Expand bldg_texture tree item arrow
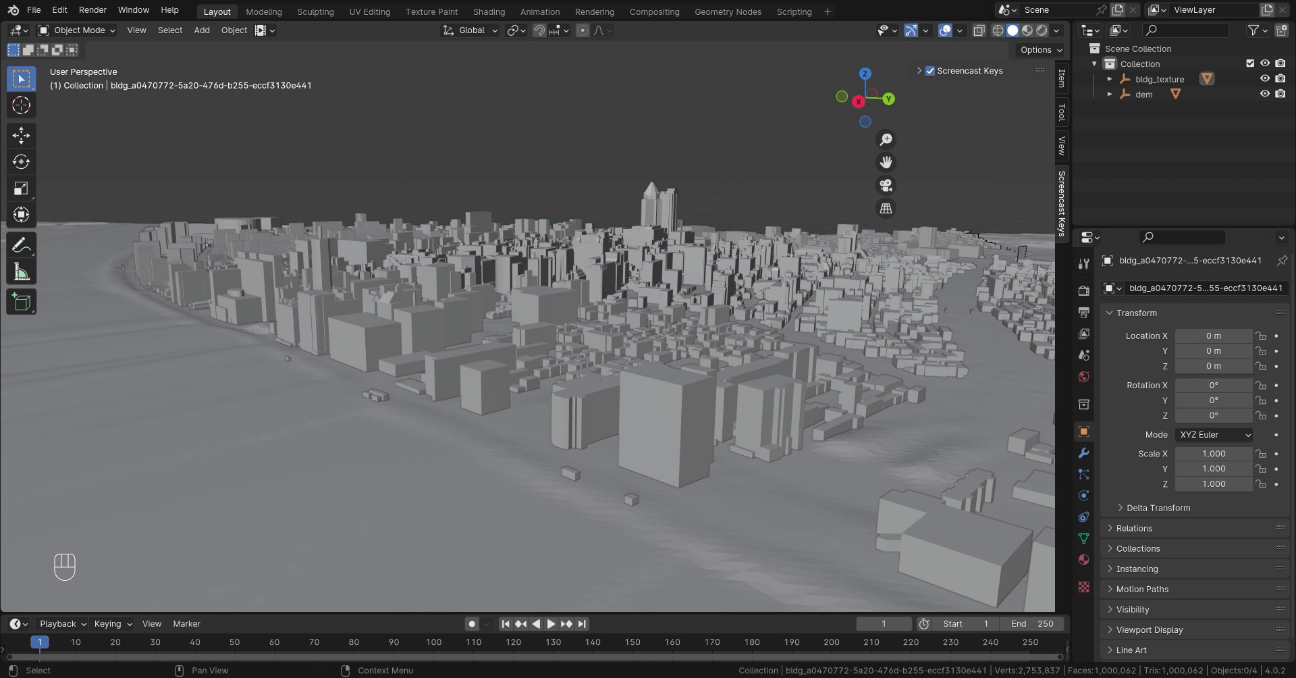This screenshot has width=1296, height=678. click(1110, 79)
